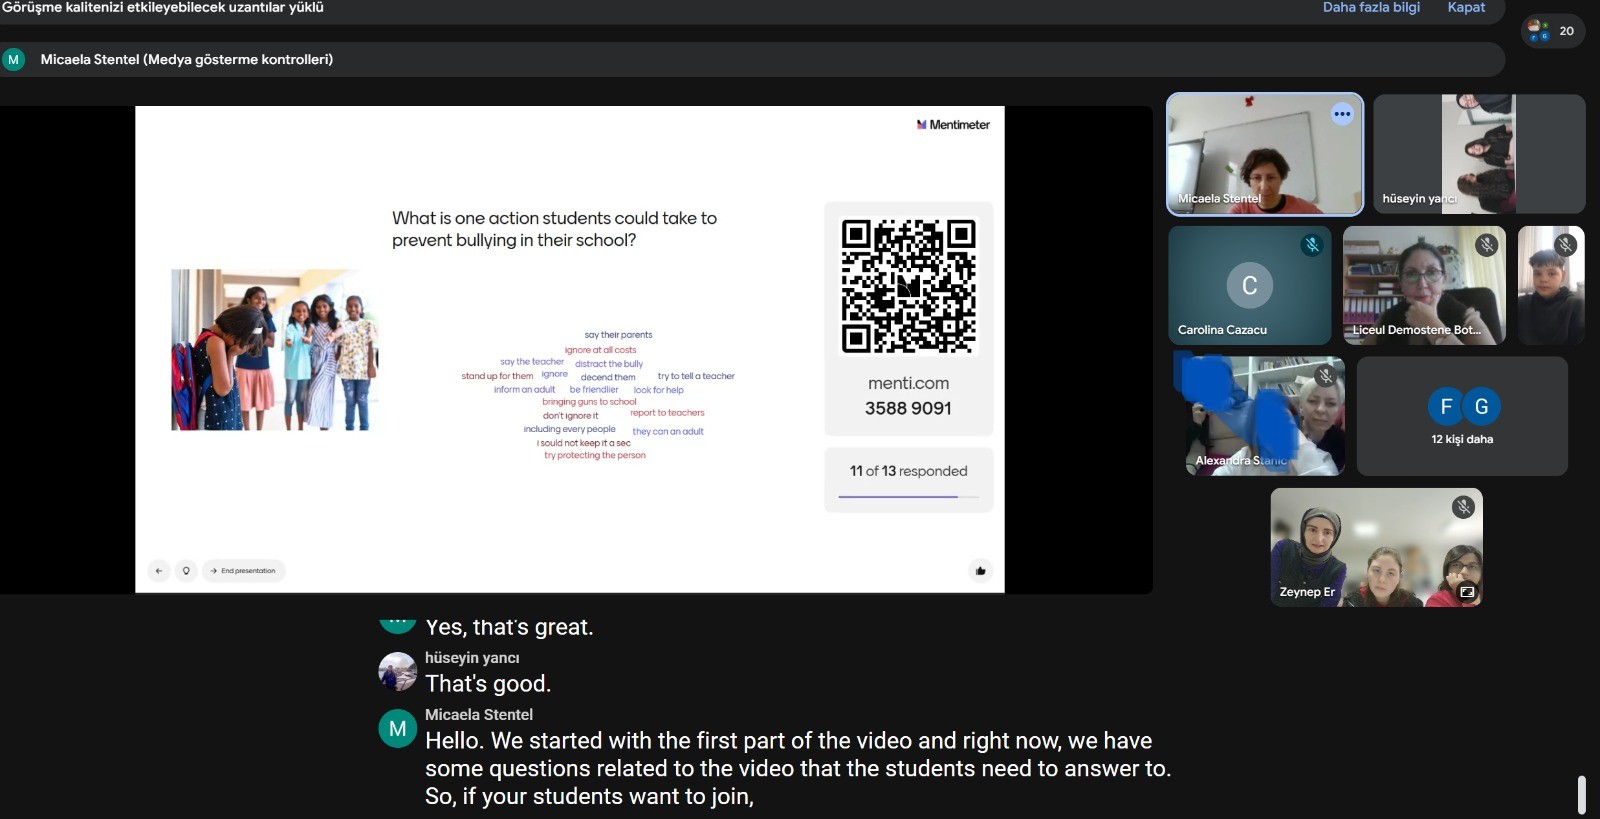
Task: Click 'Kapat' to dismiss the warning
Action: (x=1466, y=8)
